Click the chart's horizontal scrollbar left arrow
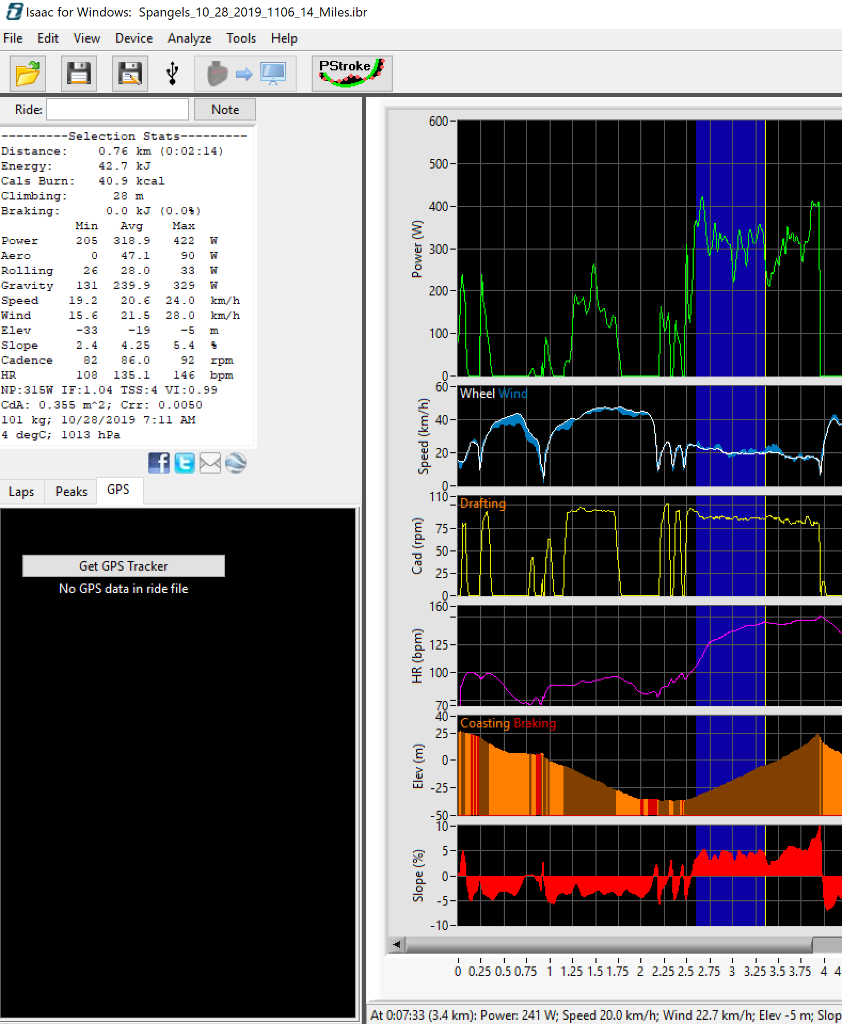The width and height of the screenshot is (842, 1024). pyautogui.click(x=398, y=944)
